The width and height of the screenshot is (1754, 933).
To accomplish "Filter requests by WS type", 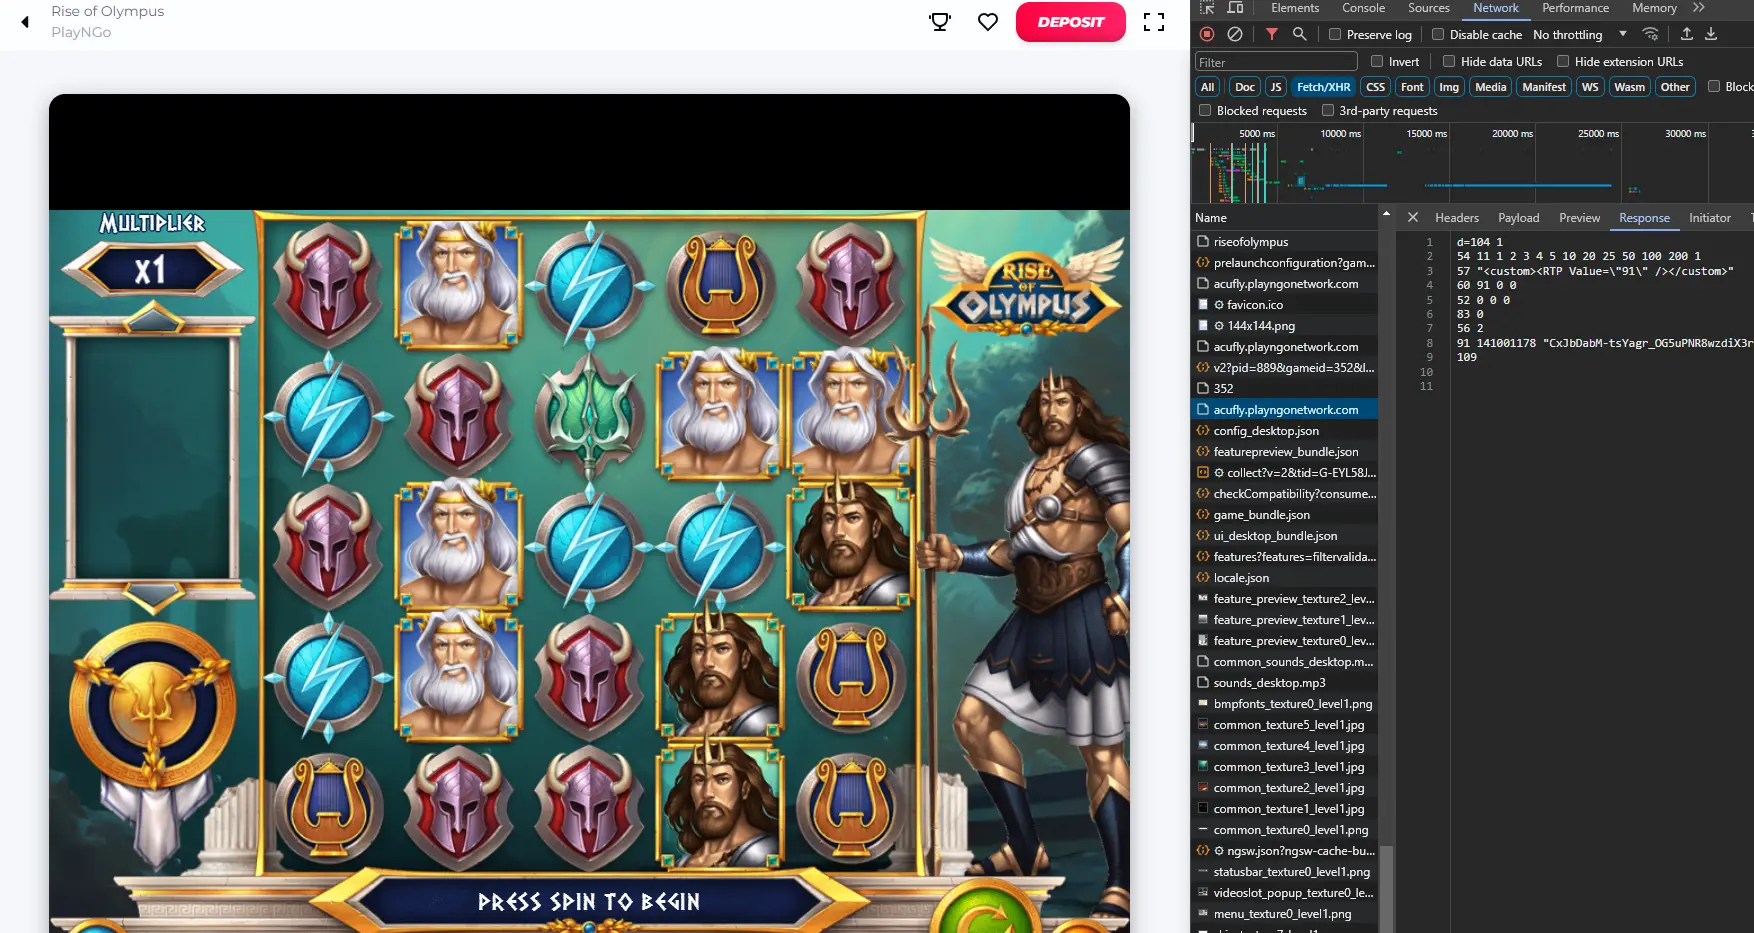I will point(1590,87).
